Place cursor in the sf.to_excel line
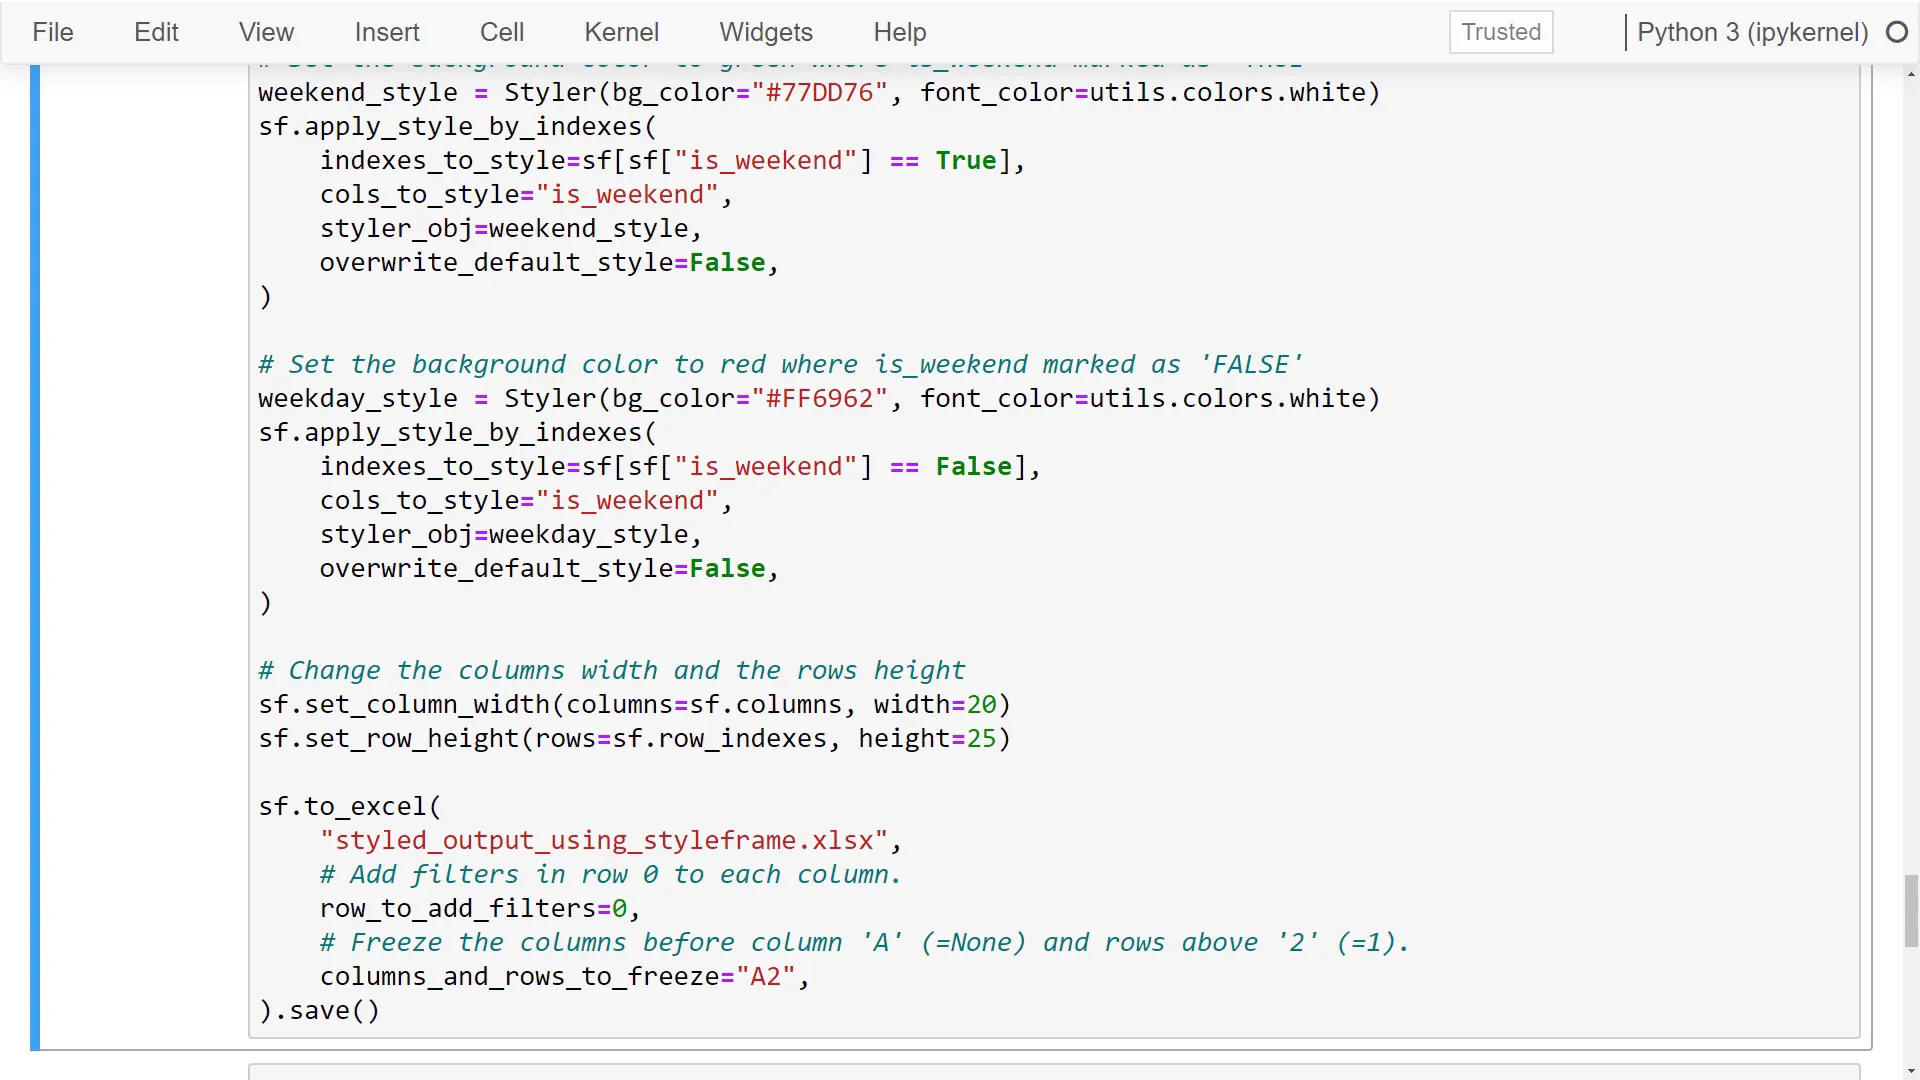This screenshot has width=1920, height=1080. coord(349,806)
